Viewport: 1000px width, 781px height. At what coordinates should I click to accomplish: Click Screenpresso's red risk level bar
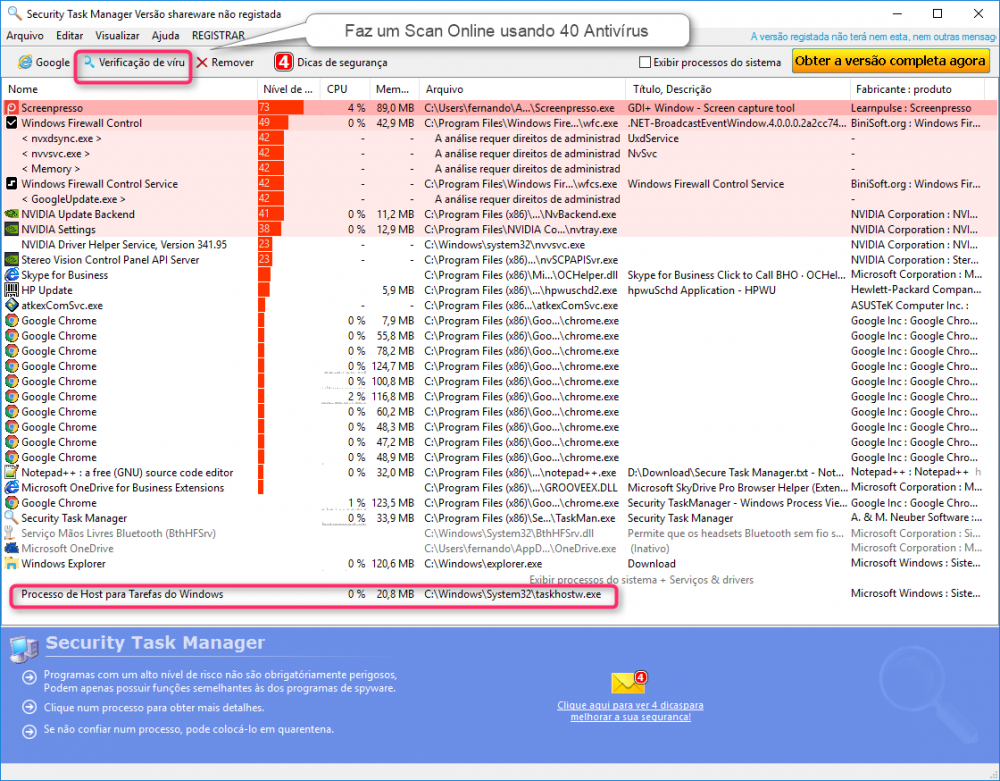pos(280,107)
